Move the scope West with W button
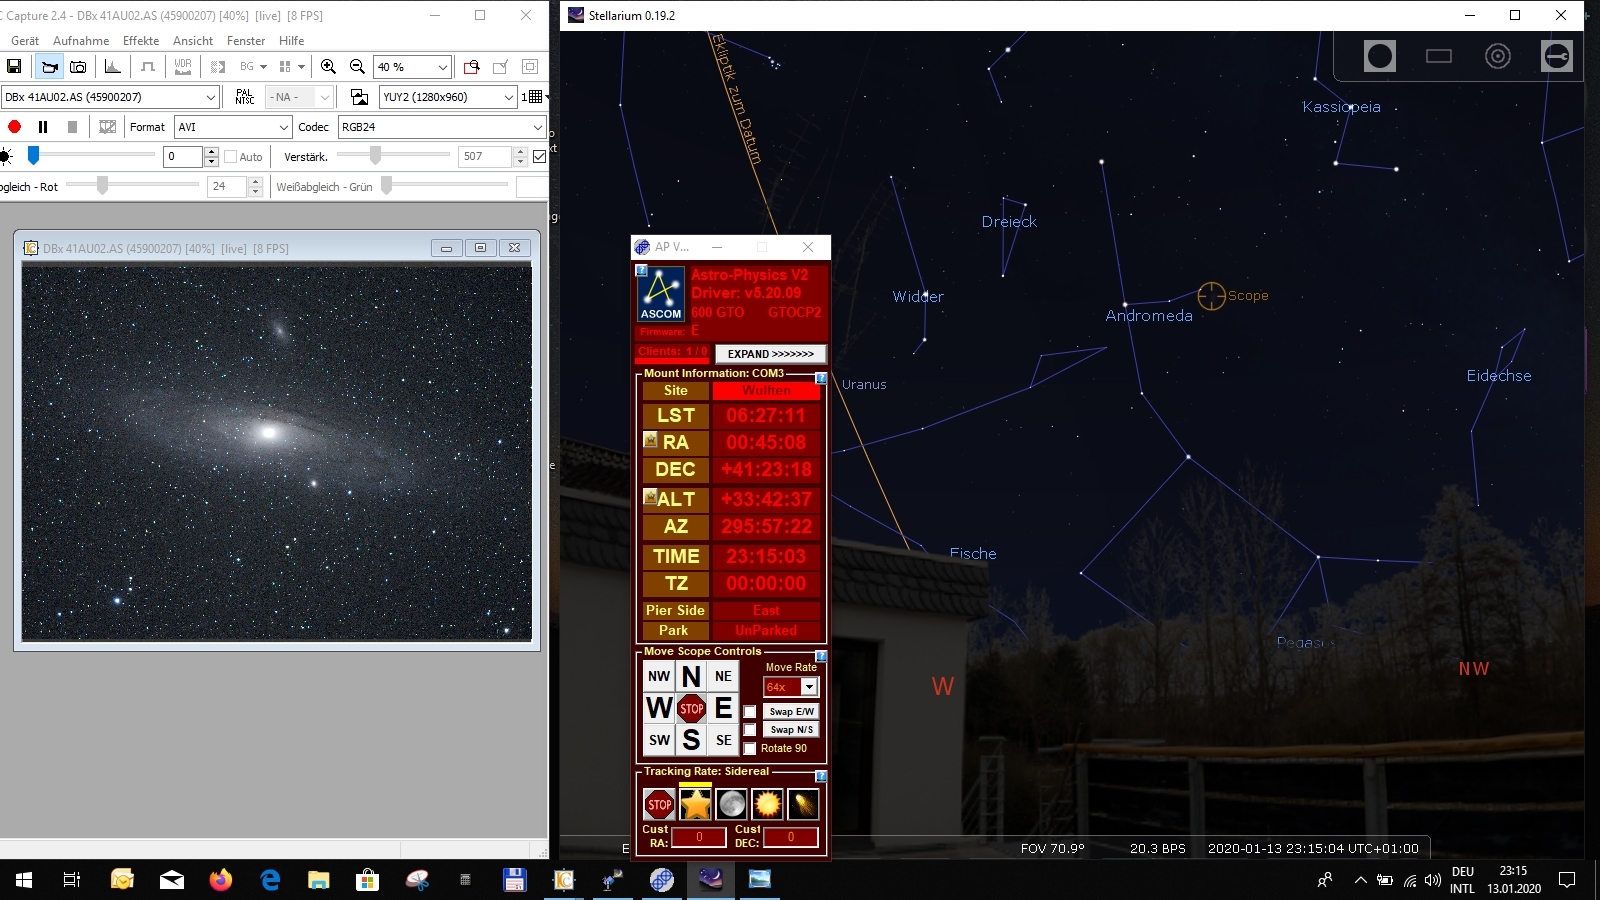 659,709
